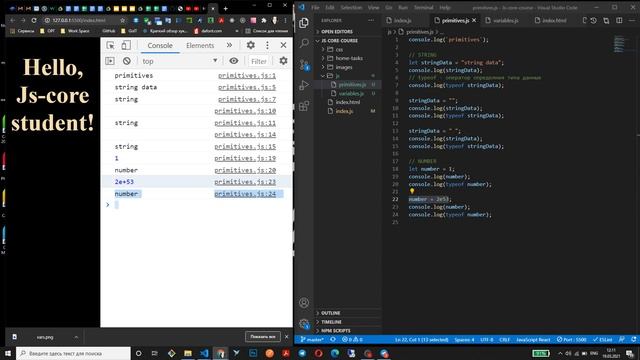This screenshot has height=360, width=640.
Task: Collapse the js folder in Explorer
Action: [x=337, y=76]
